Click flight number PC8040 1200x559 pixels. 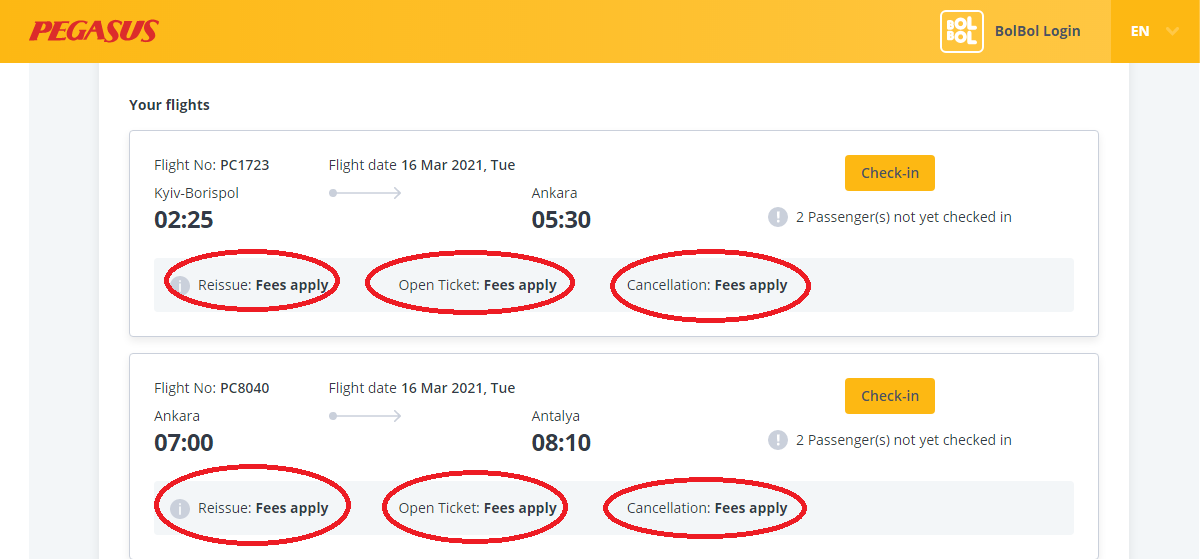click(x=244, y=388)
